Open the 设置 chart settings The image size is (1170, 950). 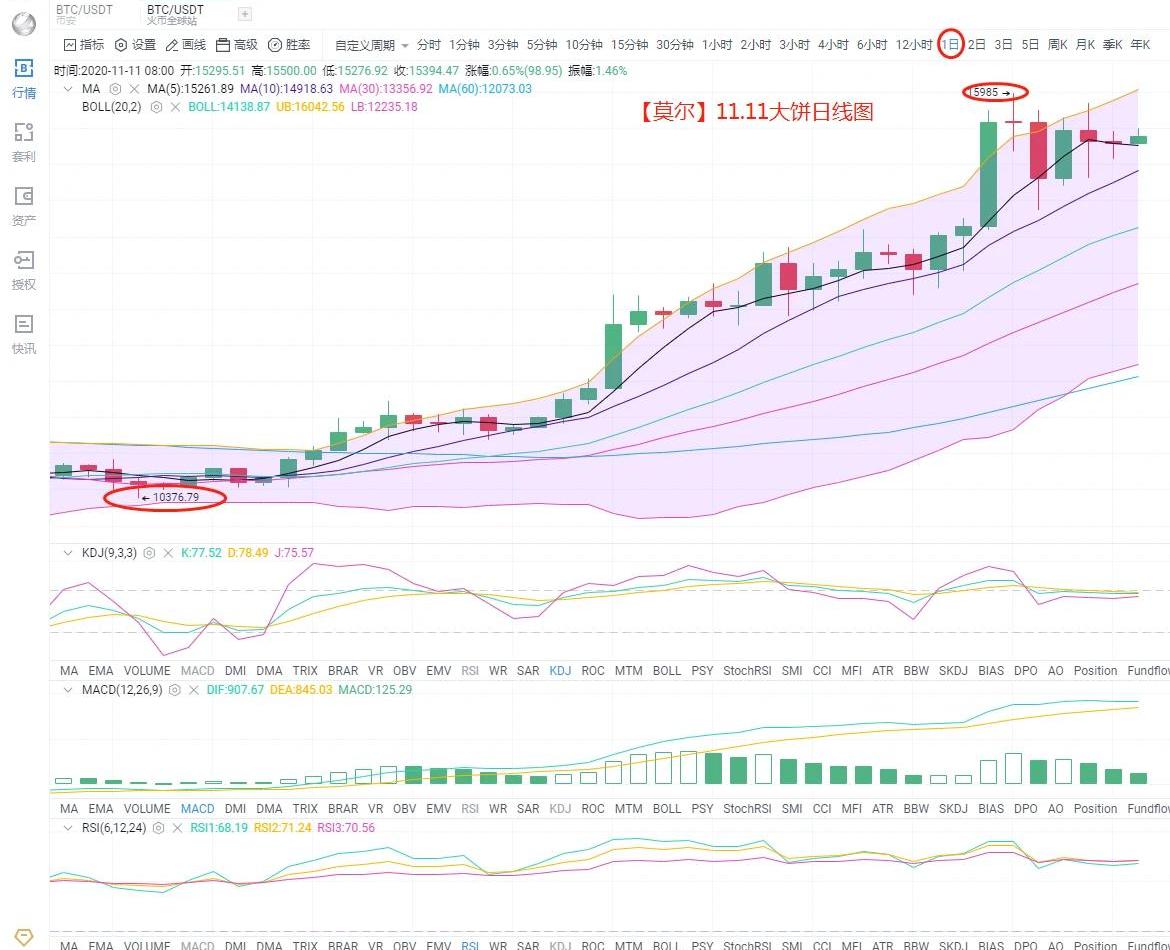tap(135, 45)
